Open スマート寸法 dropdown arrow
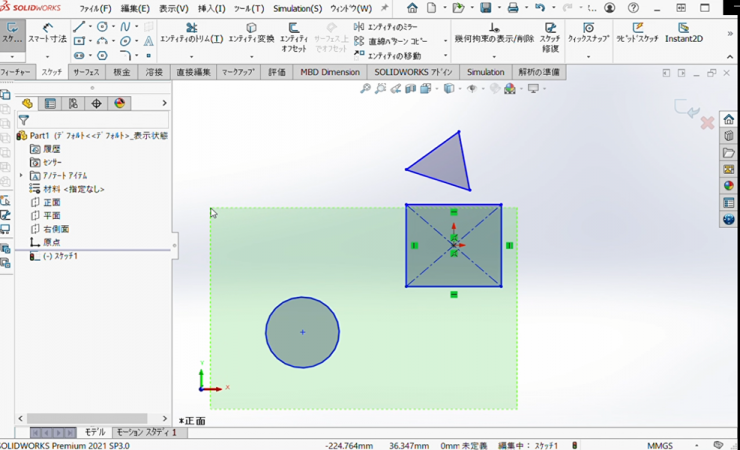The height and width of the screenshot is (450, 740). point(47,57)
